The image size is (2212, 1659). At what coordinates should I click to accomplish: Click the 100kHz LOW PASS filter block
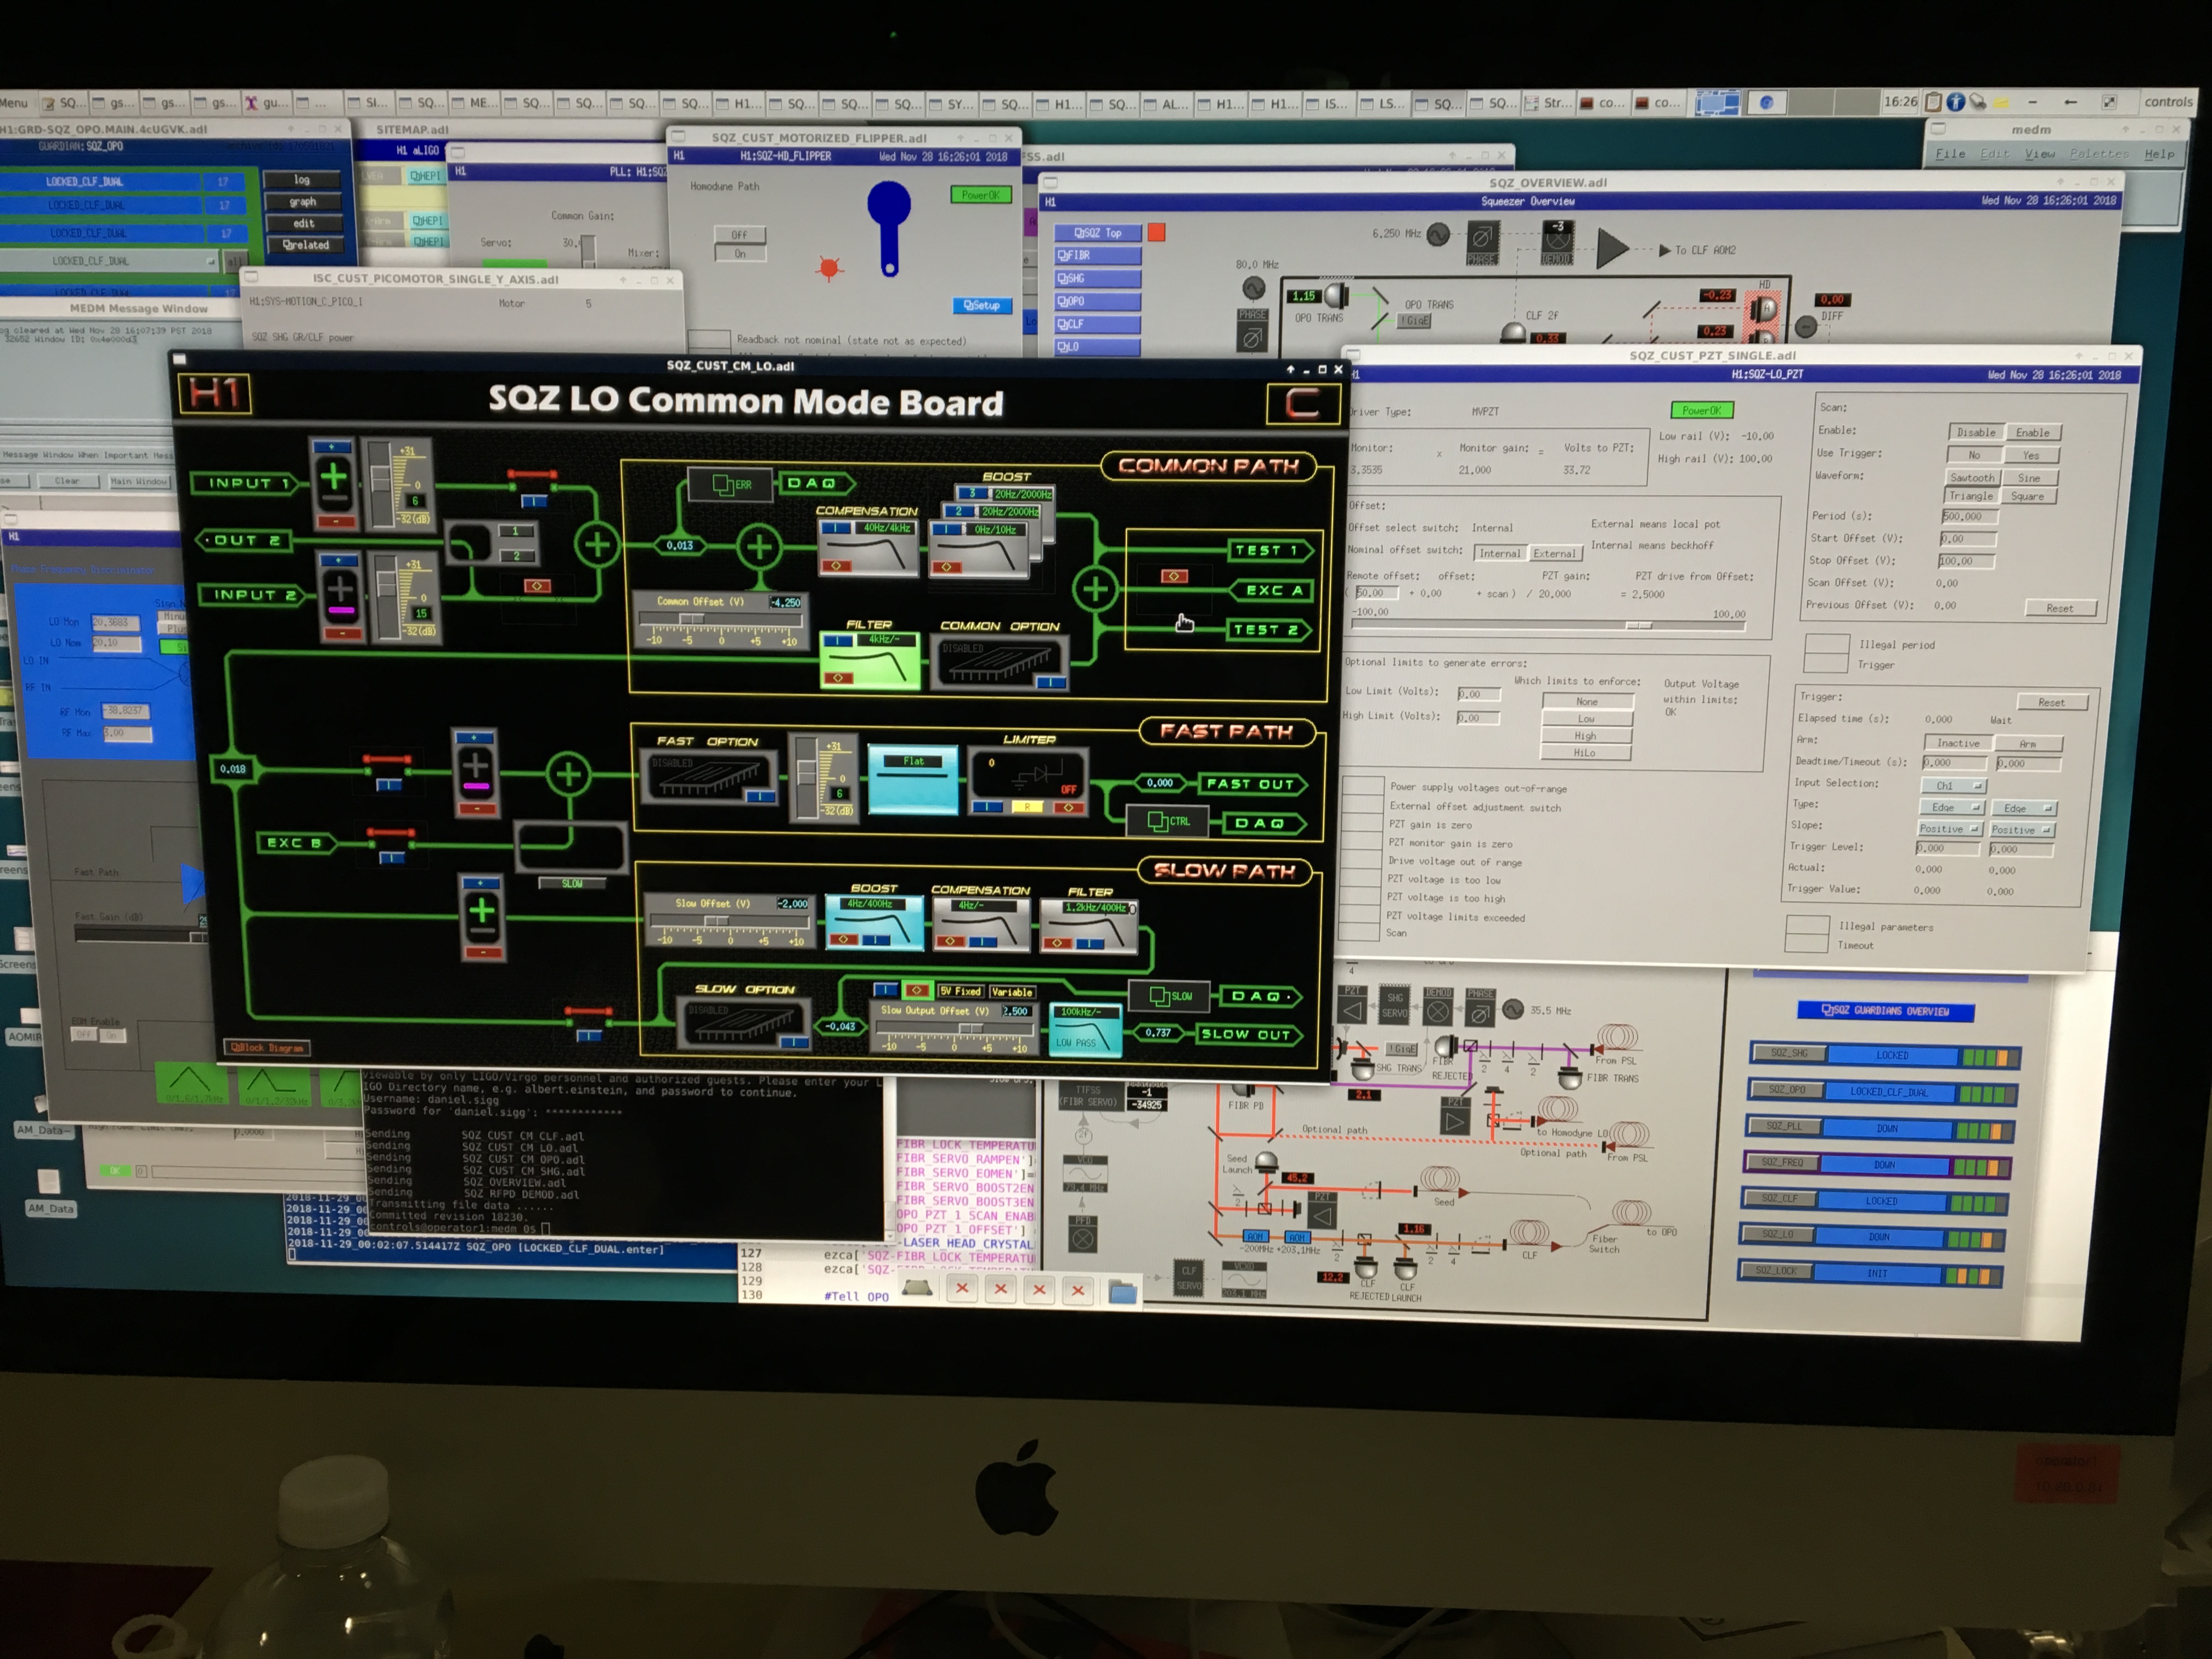[x=1086, y=1030]
